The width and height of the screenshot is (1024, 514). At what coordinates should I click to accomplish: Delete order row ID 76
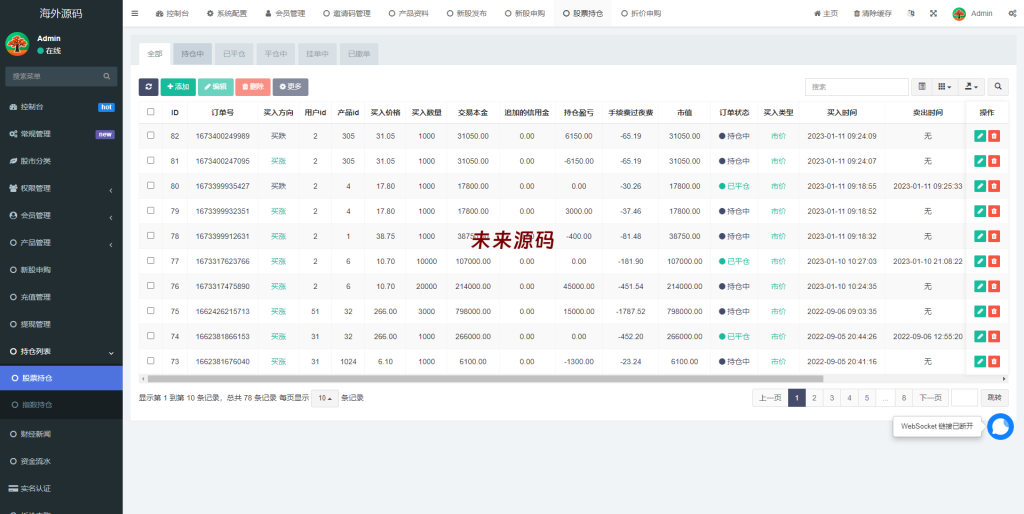(x=994, y=286)
